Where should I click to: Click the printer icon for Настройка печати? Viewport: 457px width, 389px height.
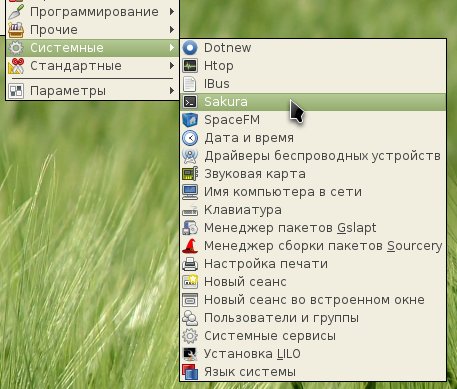pyautogui.click(x=190, y=264)
